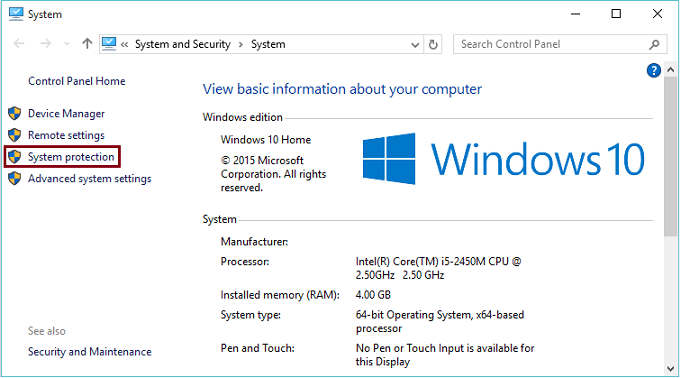Select the System breadcrumb item
The width and height of the screenshot is (681, 378).
pyautogui.click(x=268, y=44)
